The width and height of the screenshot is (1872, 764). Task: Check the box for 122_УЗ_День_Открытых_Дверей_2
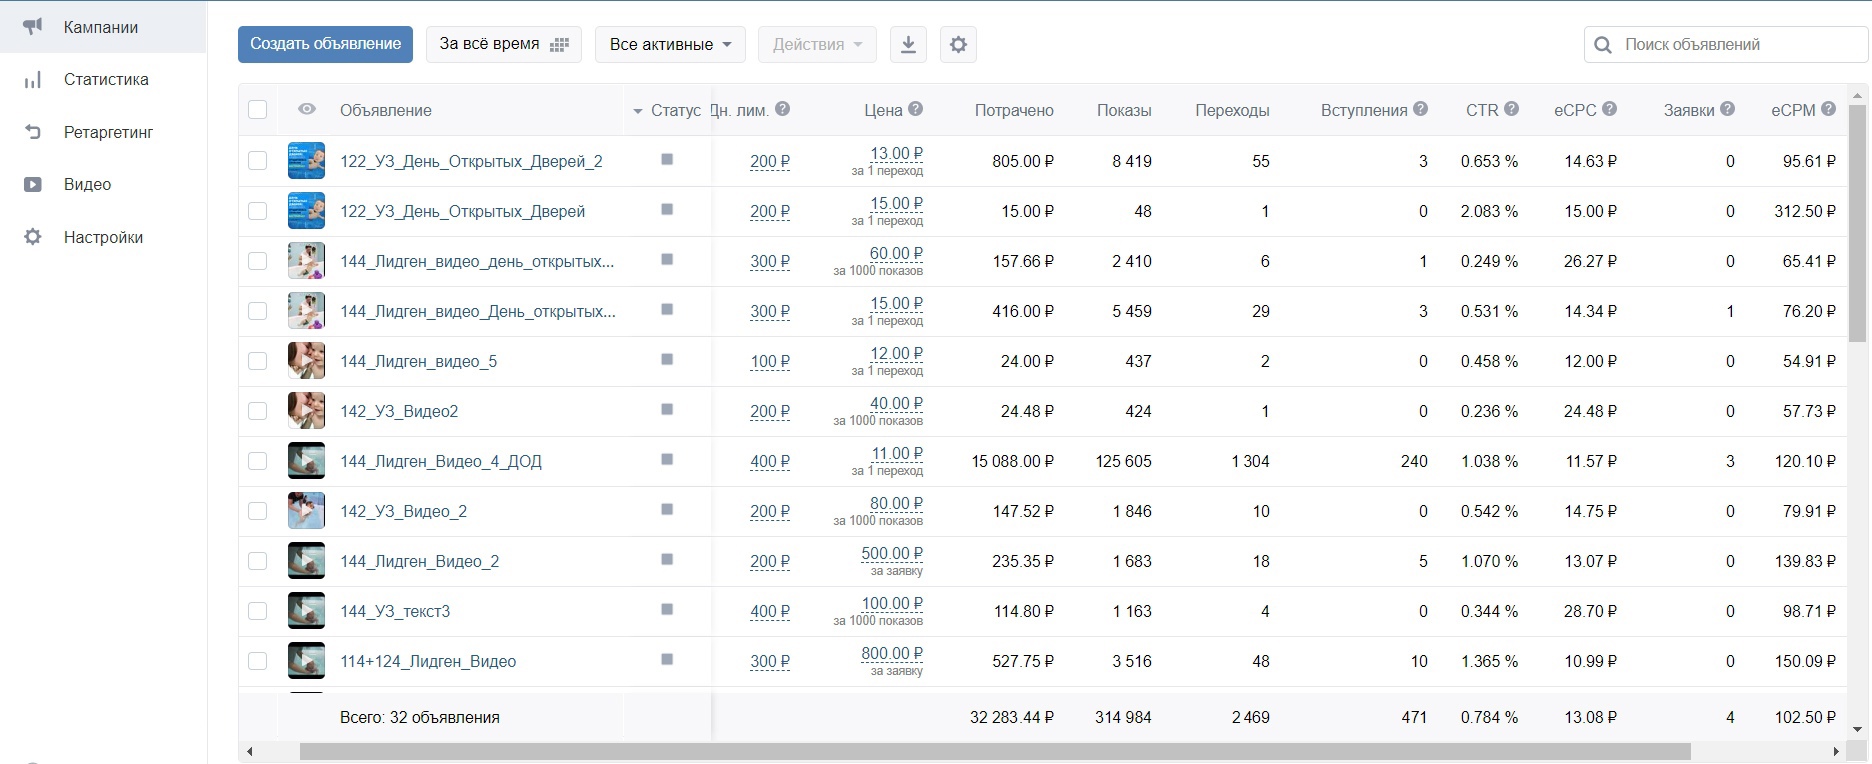click(258, 161)
